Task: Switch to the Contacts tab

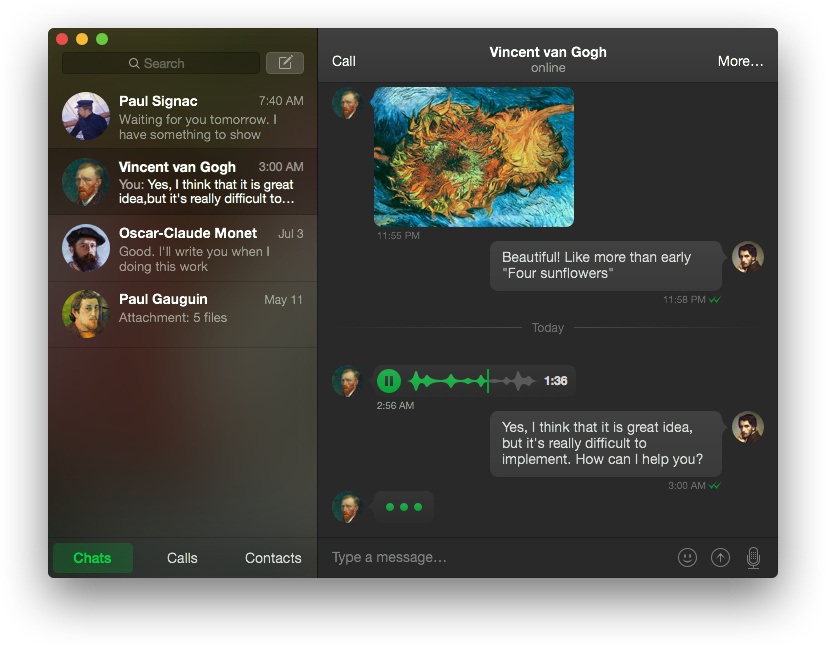Action: 273,558
